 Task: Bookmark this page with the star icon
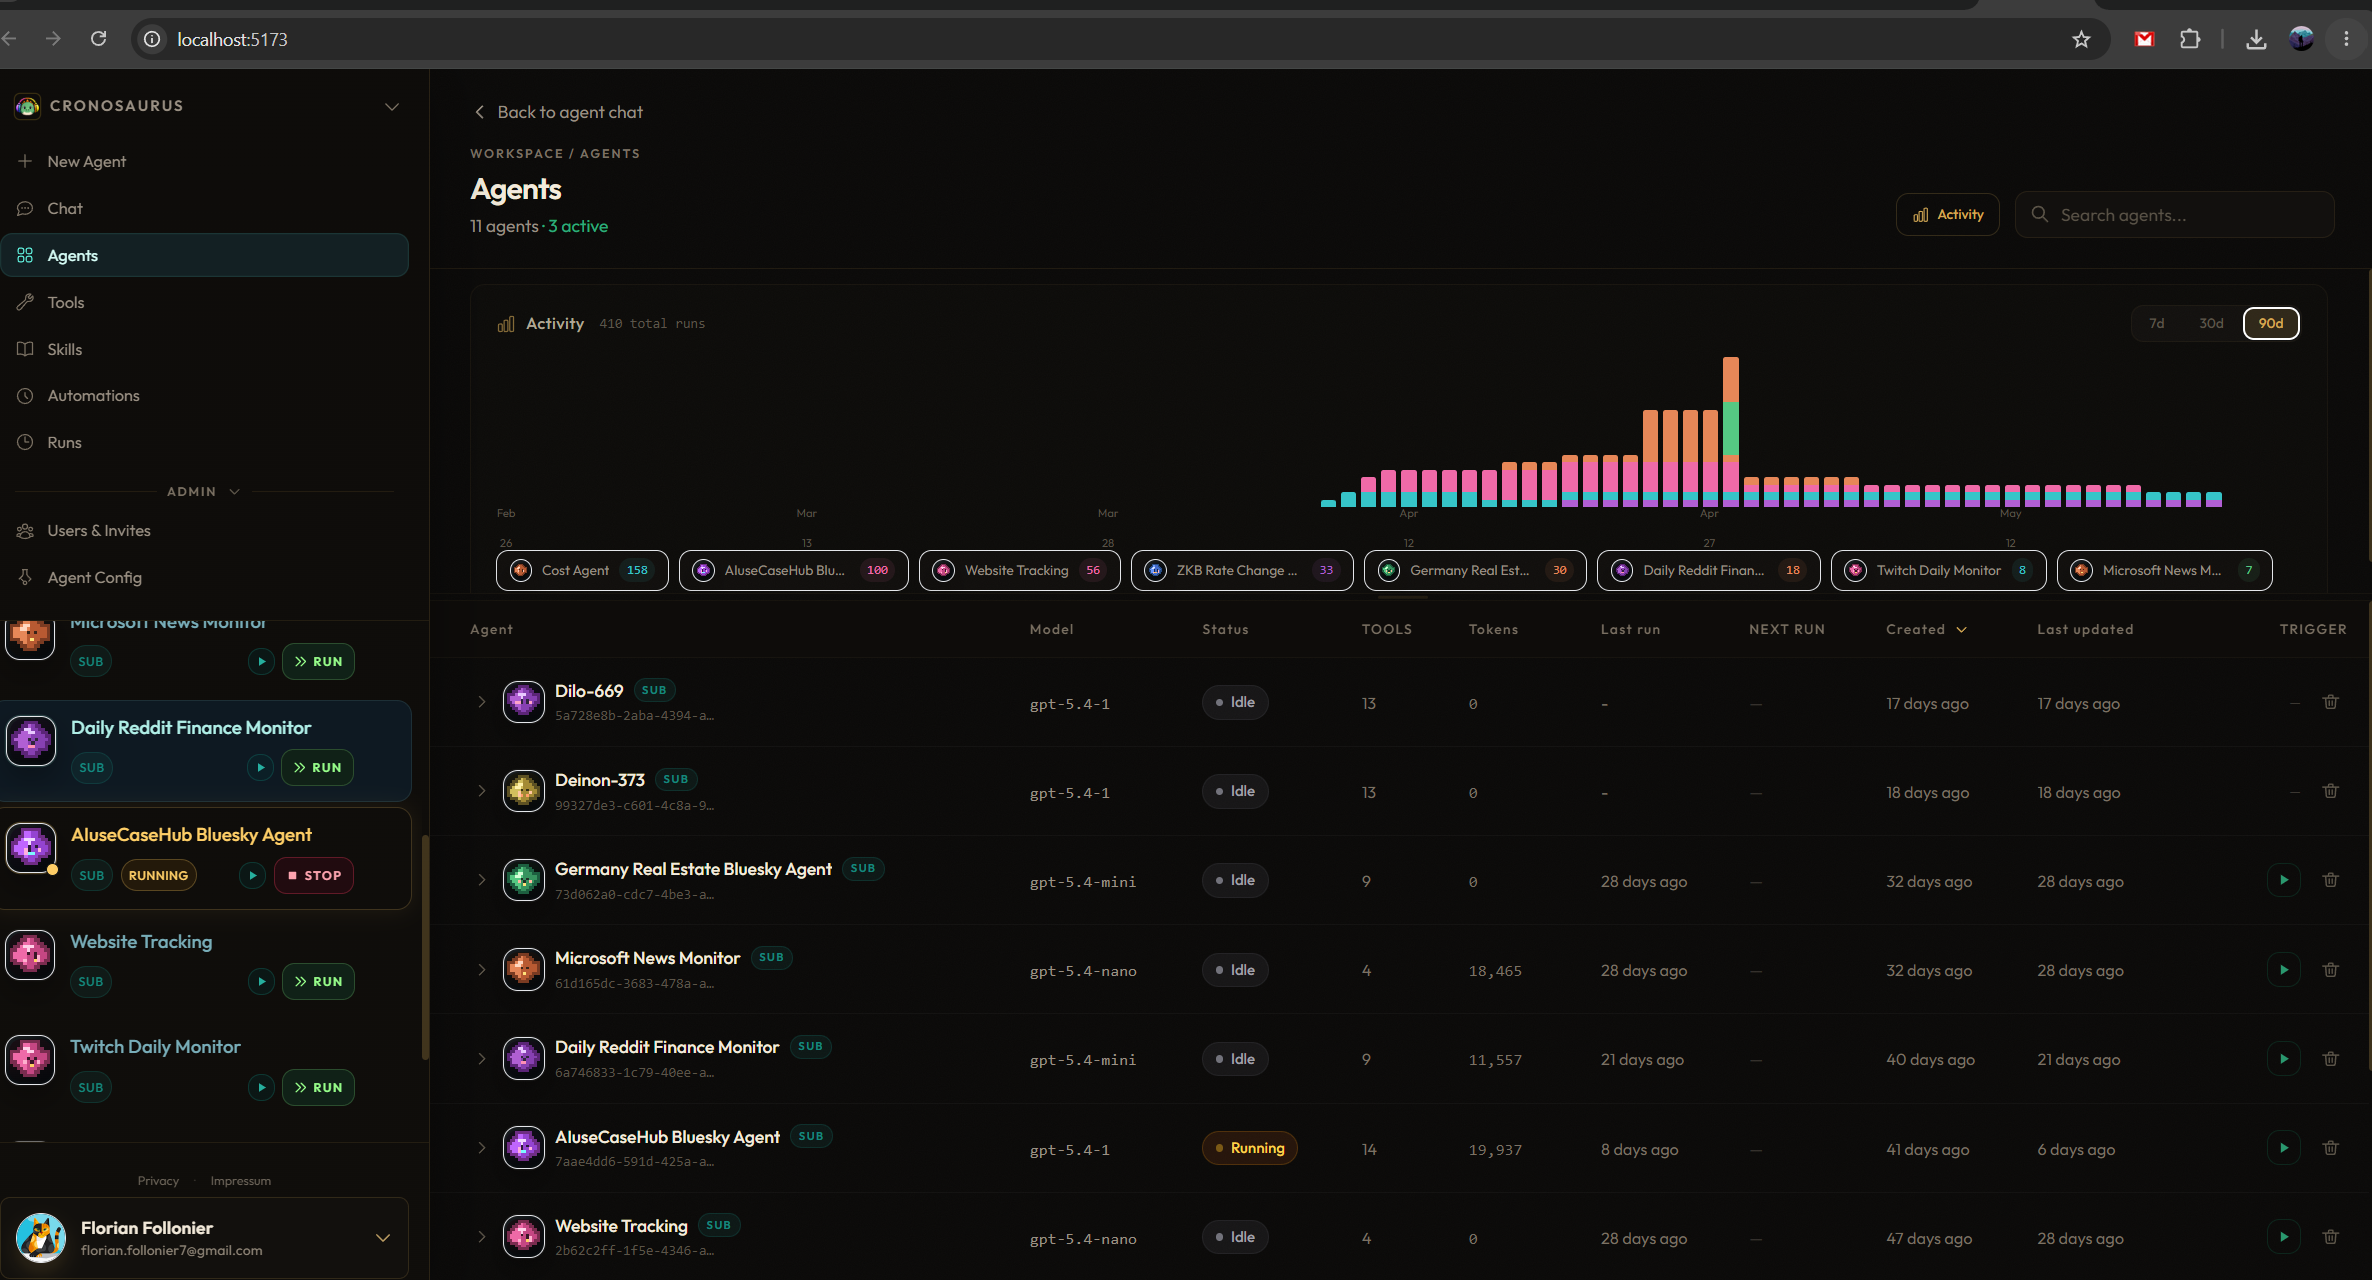point(2081,39)
